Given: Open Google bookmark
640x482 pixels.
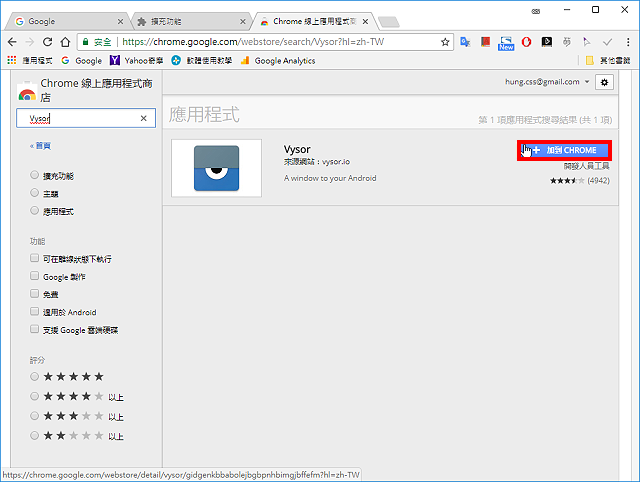Looking at the screenshot, I should tap(82, 61).
